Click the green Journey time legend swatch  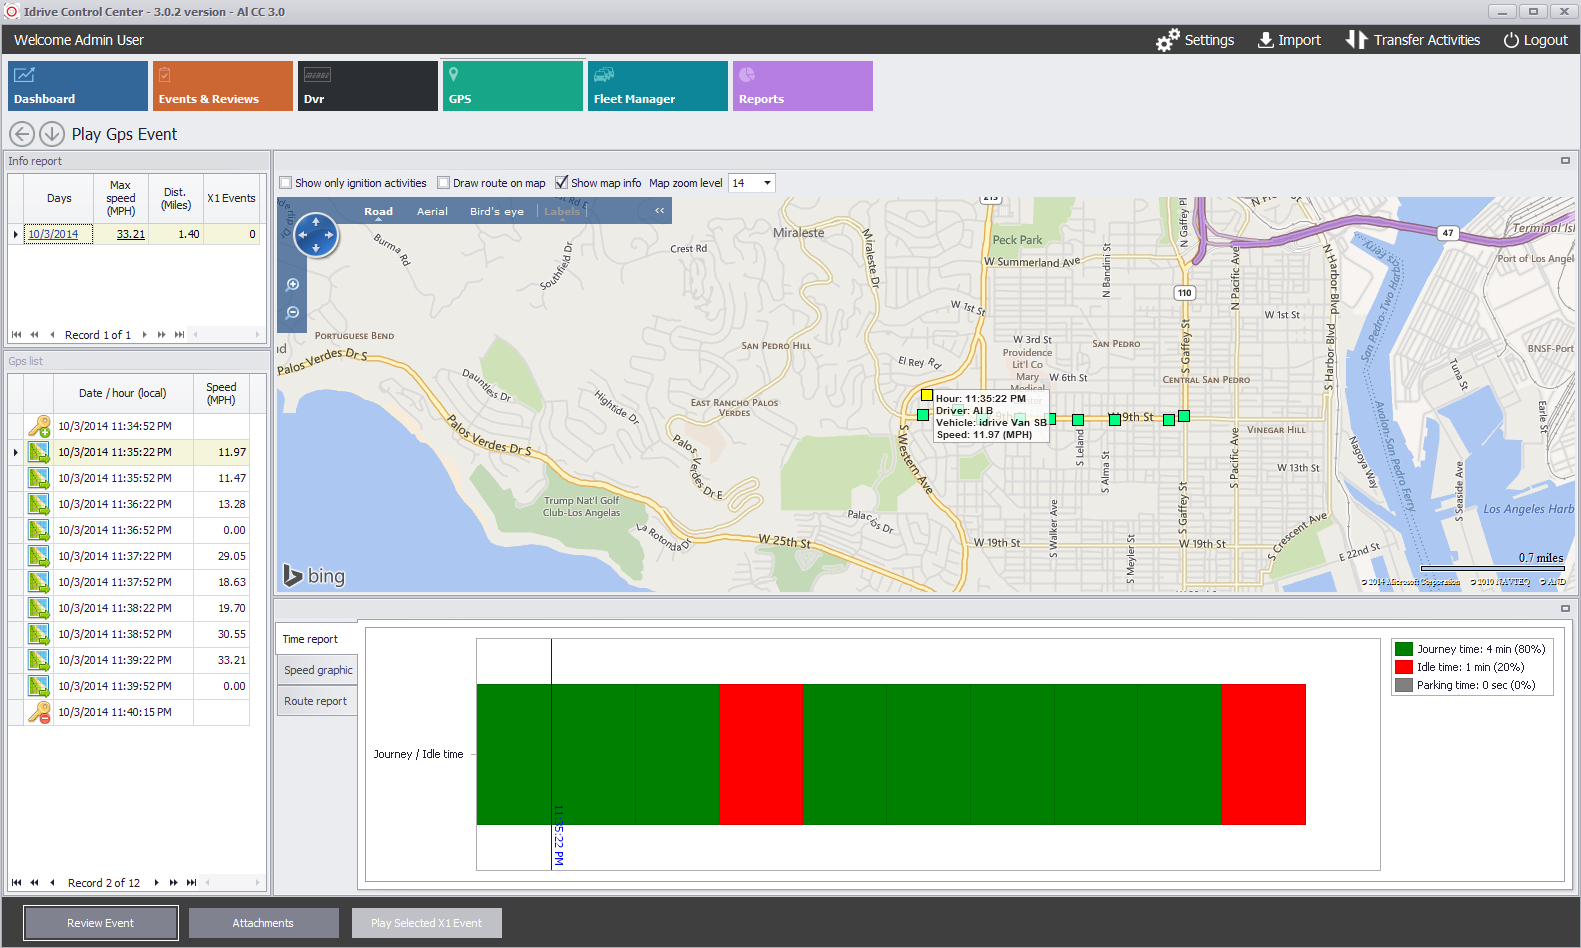(x=1404, y=649)
